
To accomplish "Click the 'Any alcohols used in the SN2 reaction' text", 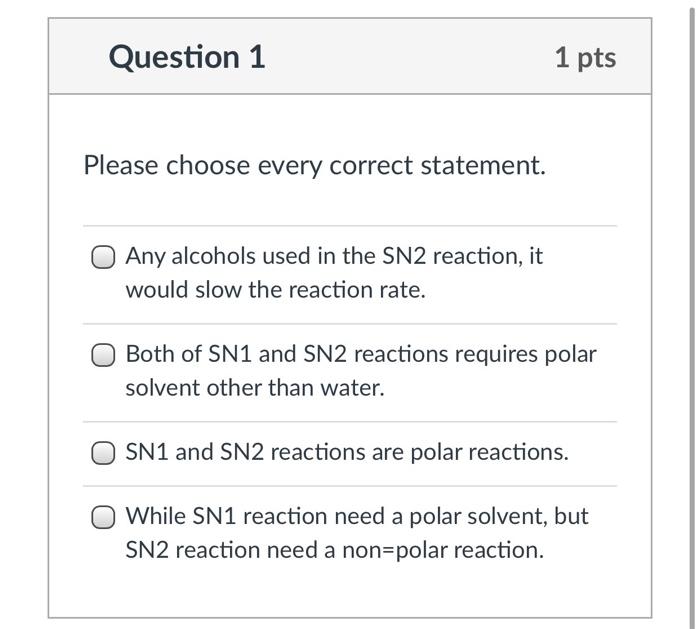I will pos(334,256).
